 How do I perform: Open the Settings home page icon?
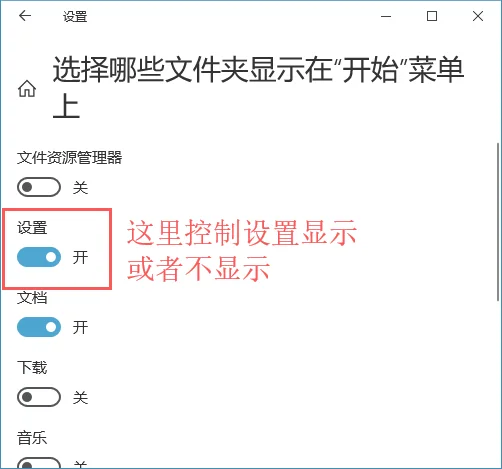tap(27, 89)
